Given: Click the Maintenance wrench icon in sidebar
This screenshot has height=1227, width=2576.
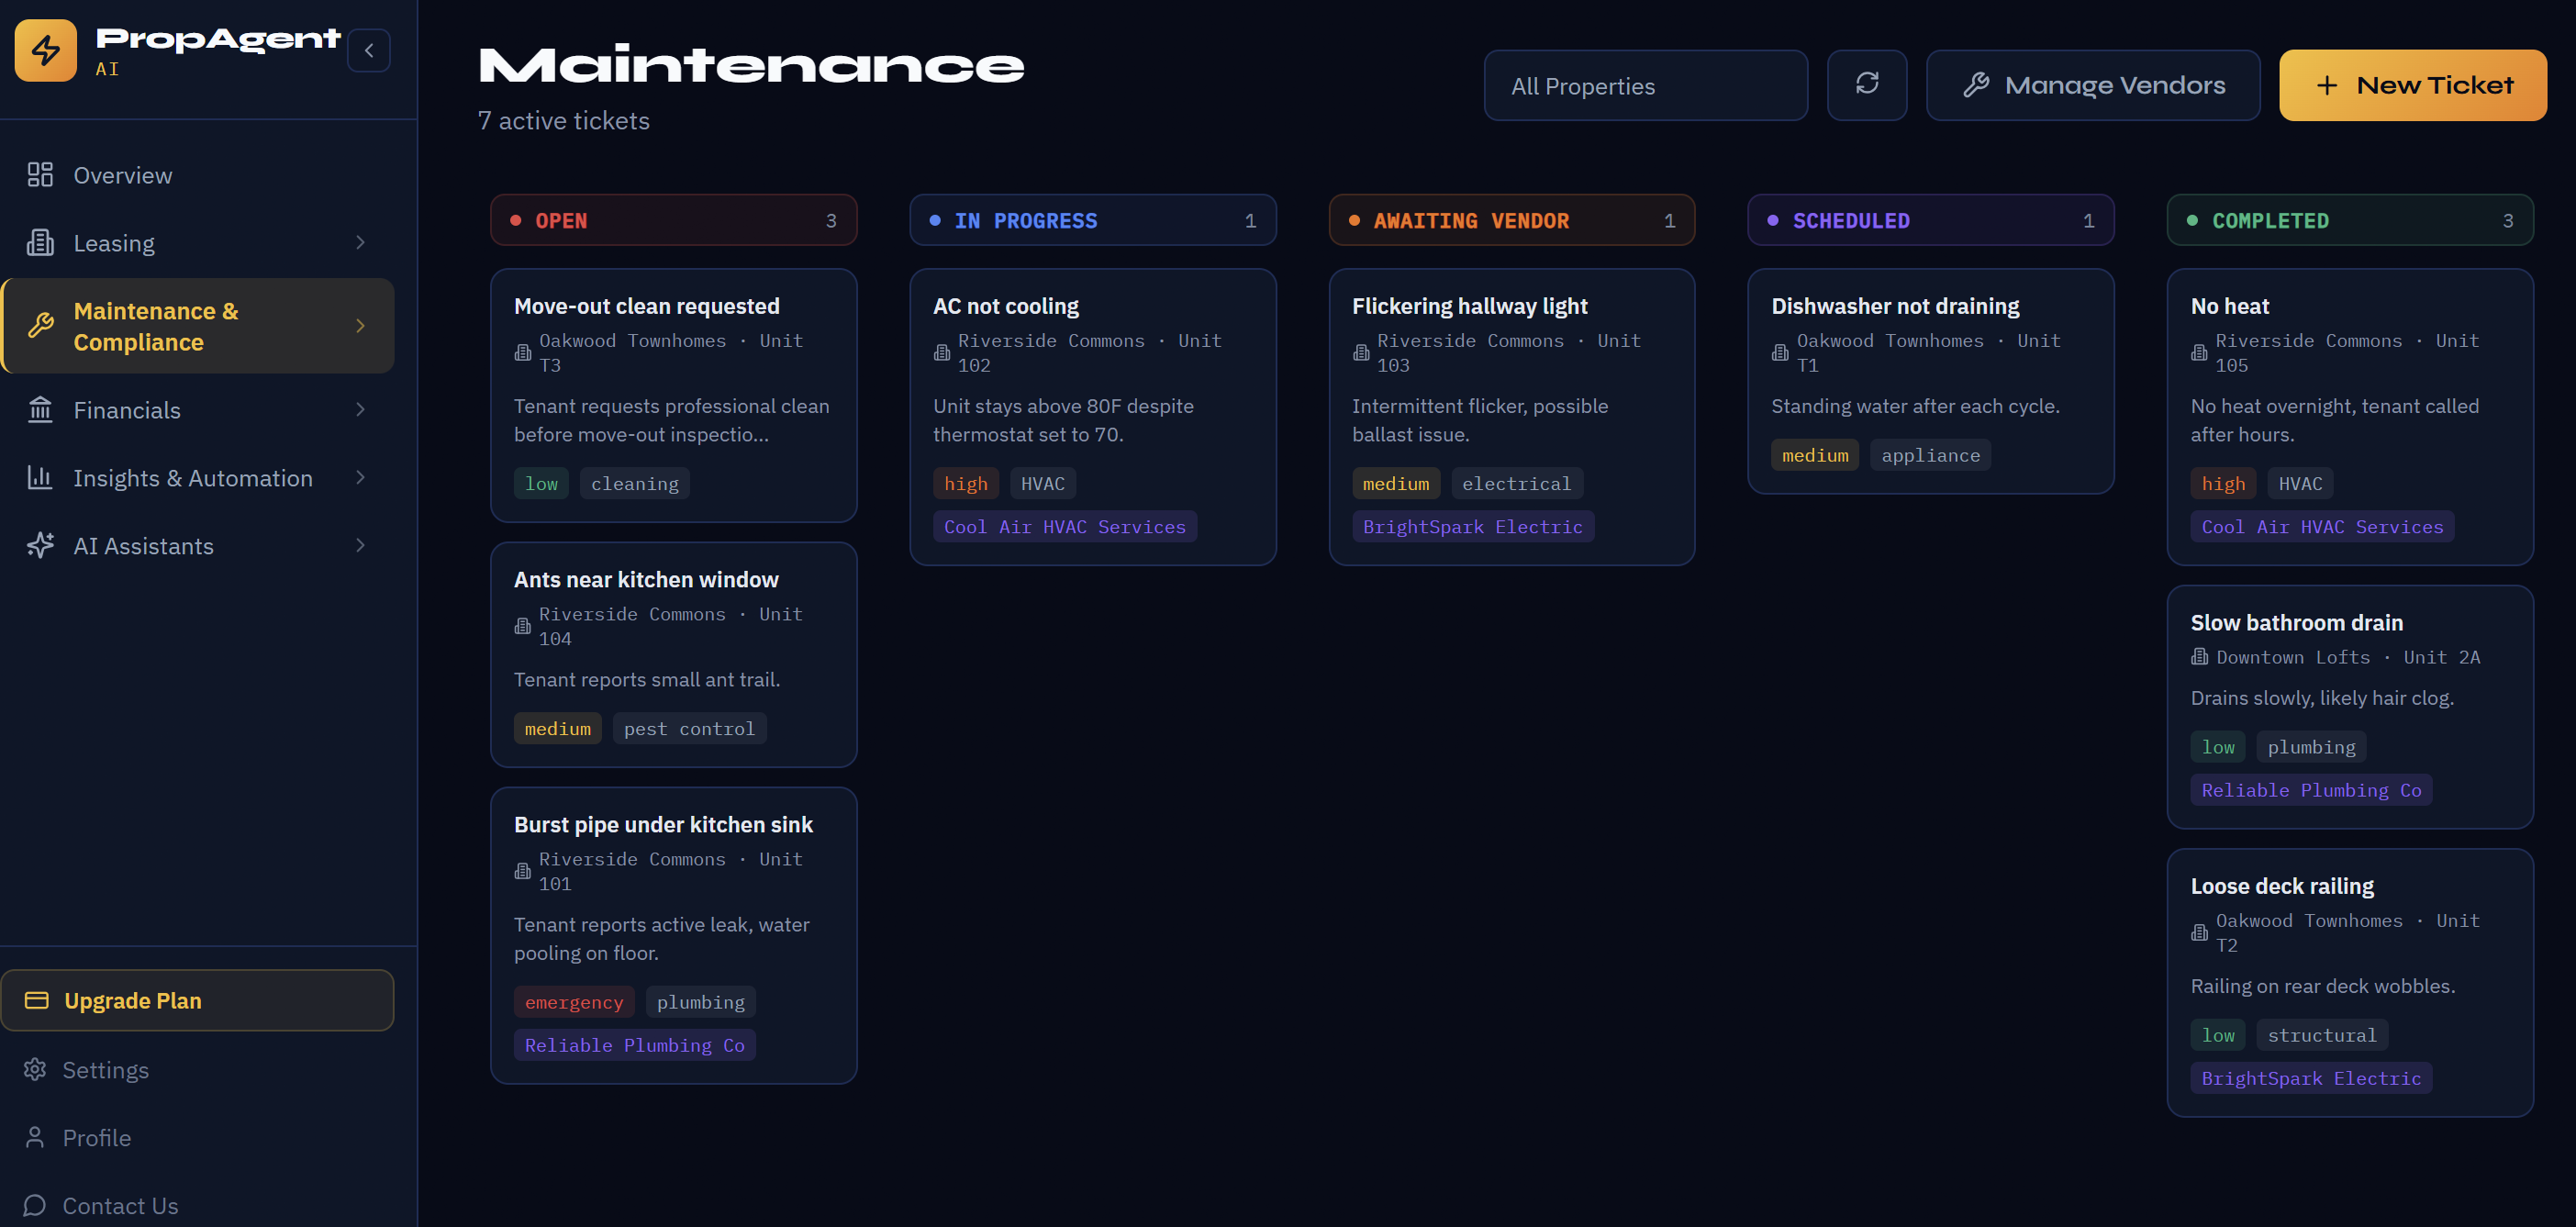Looking at the screenshot, I should 40,326.
